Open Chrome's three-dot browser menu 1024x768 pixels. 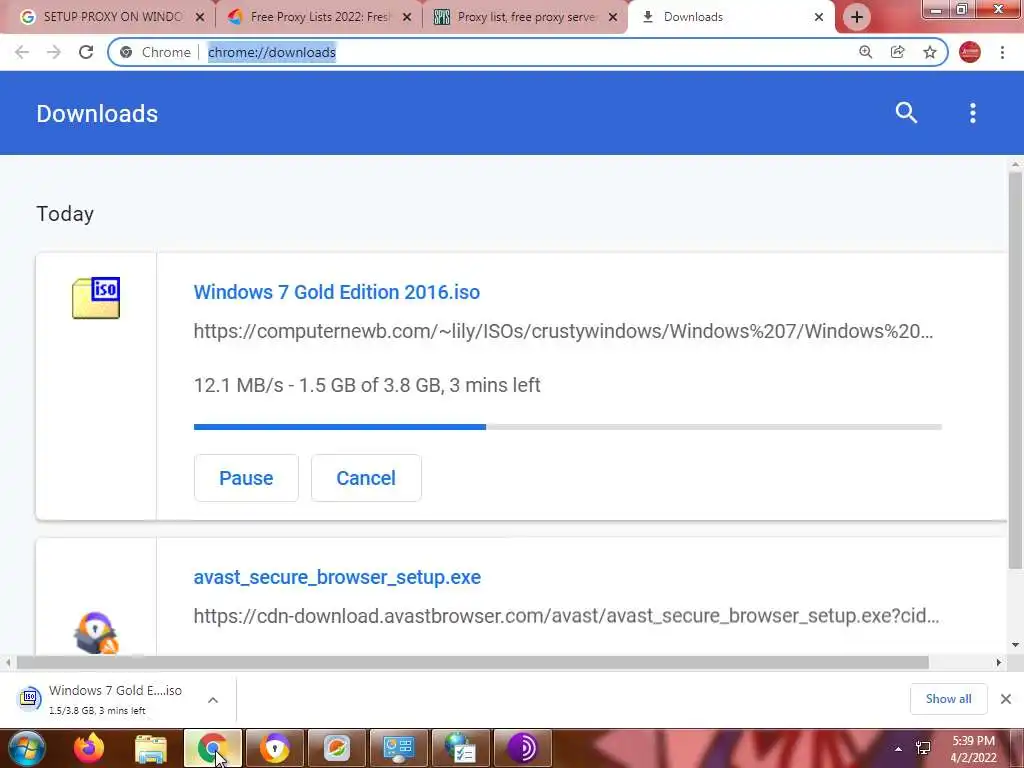[x=1002, y=52]
